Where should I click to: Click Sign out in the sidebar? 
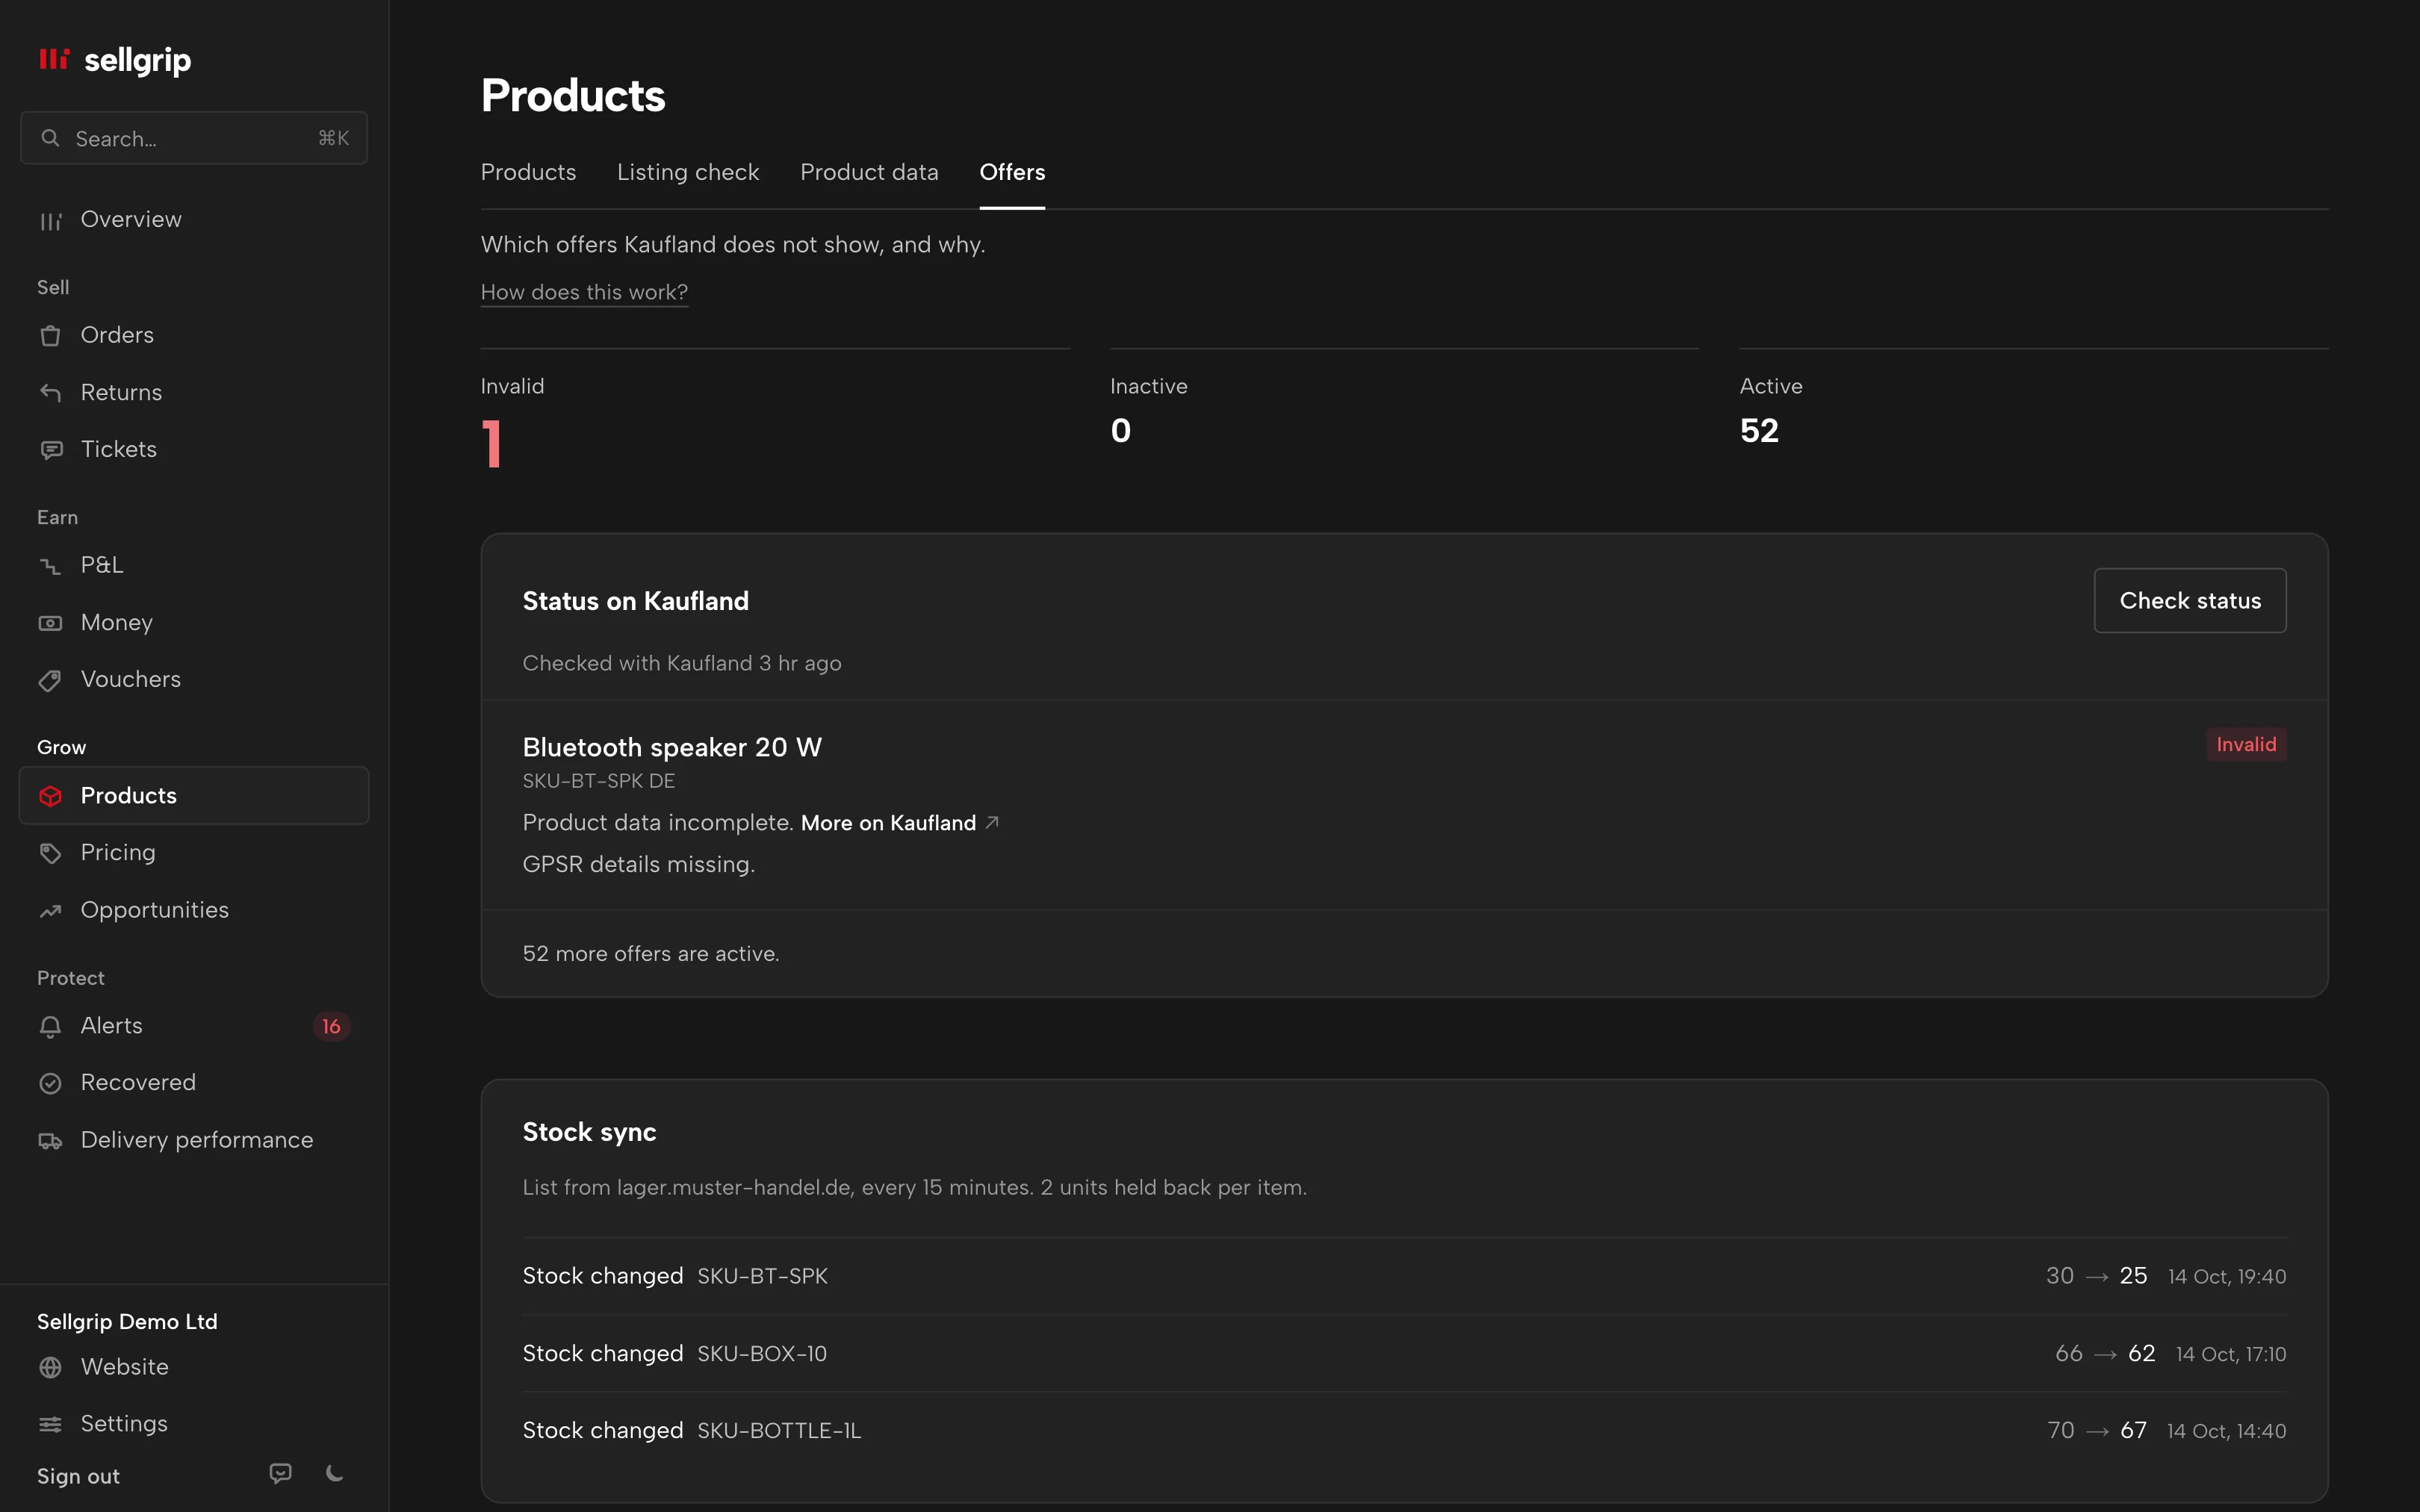(78, 1476)
